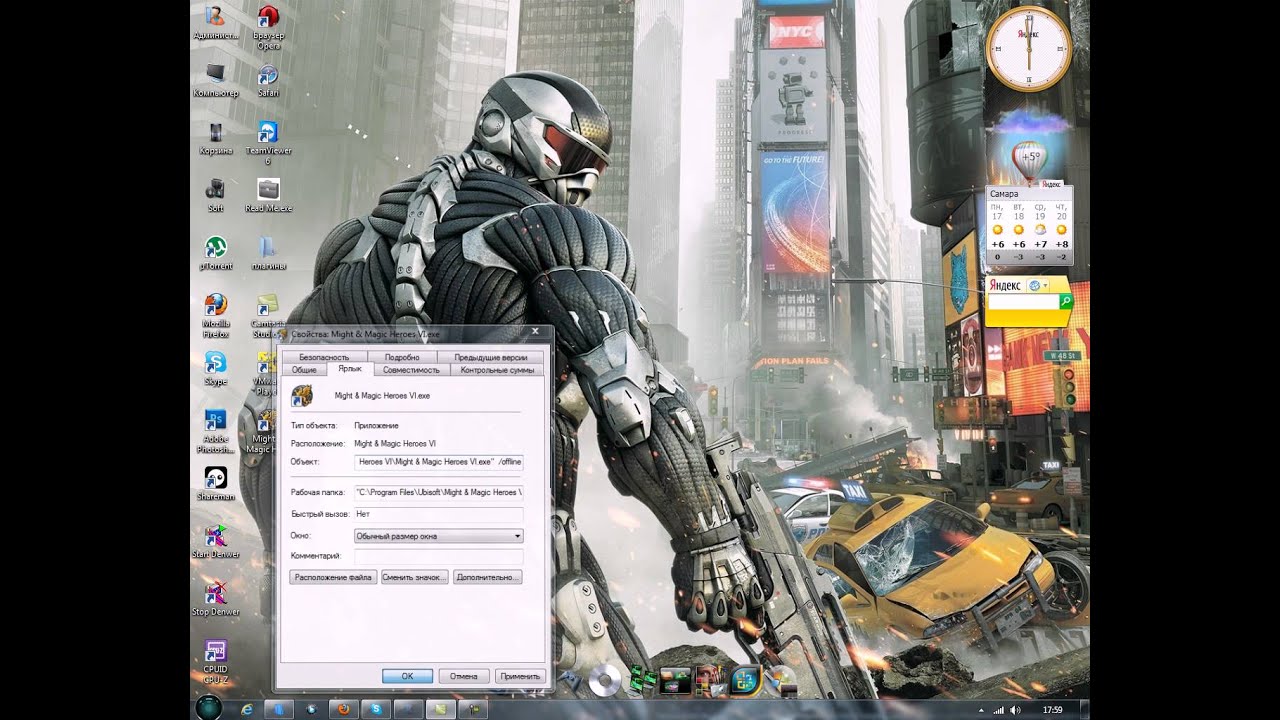
Task: Launch the CPUID CPU-Z shortcut
Action: (215, 660)
